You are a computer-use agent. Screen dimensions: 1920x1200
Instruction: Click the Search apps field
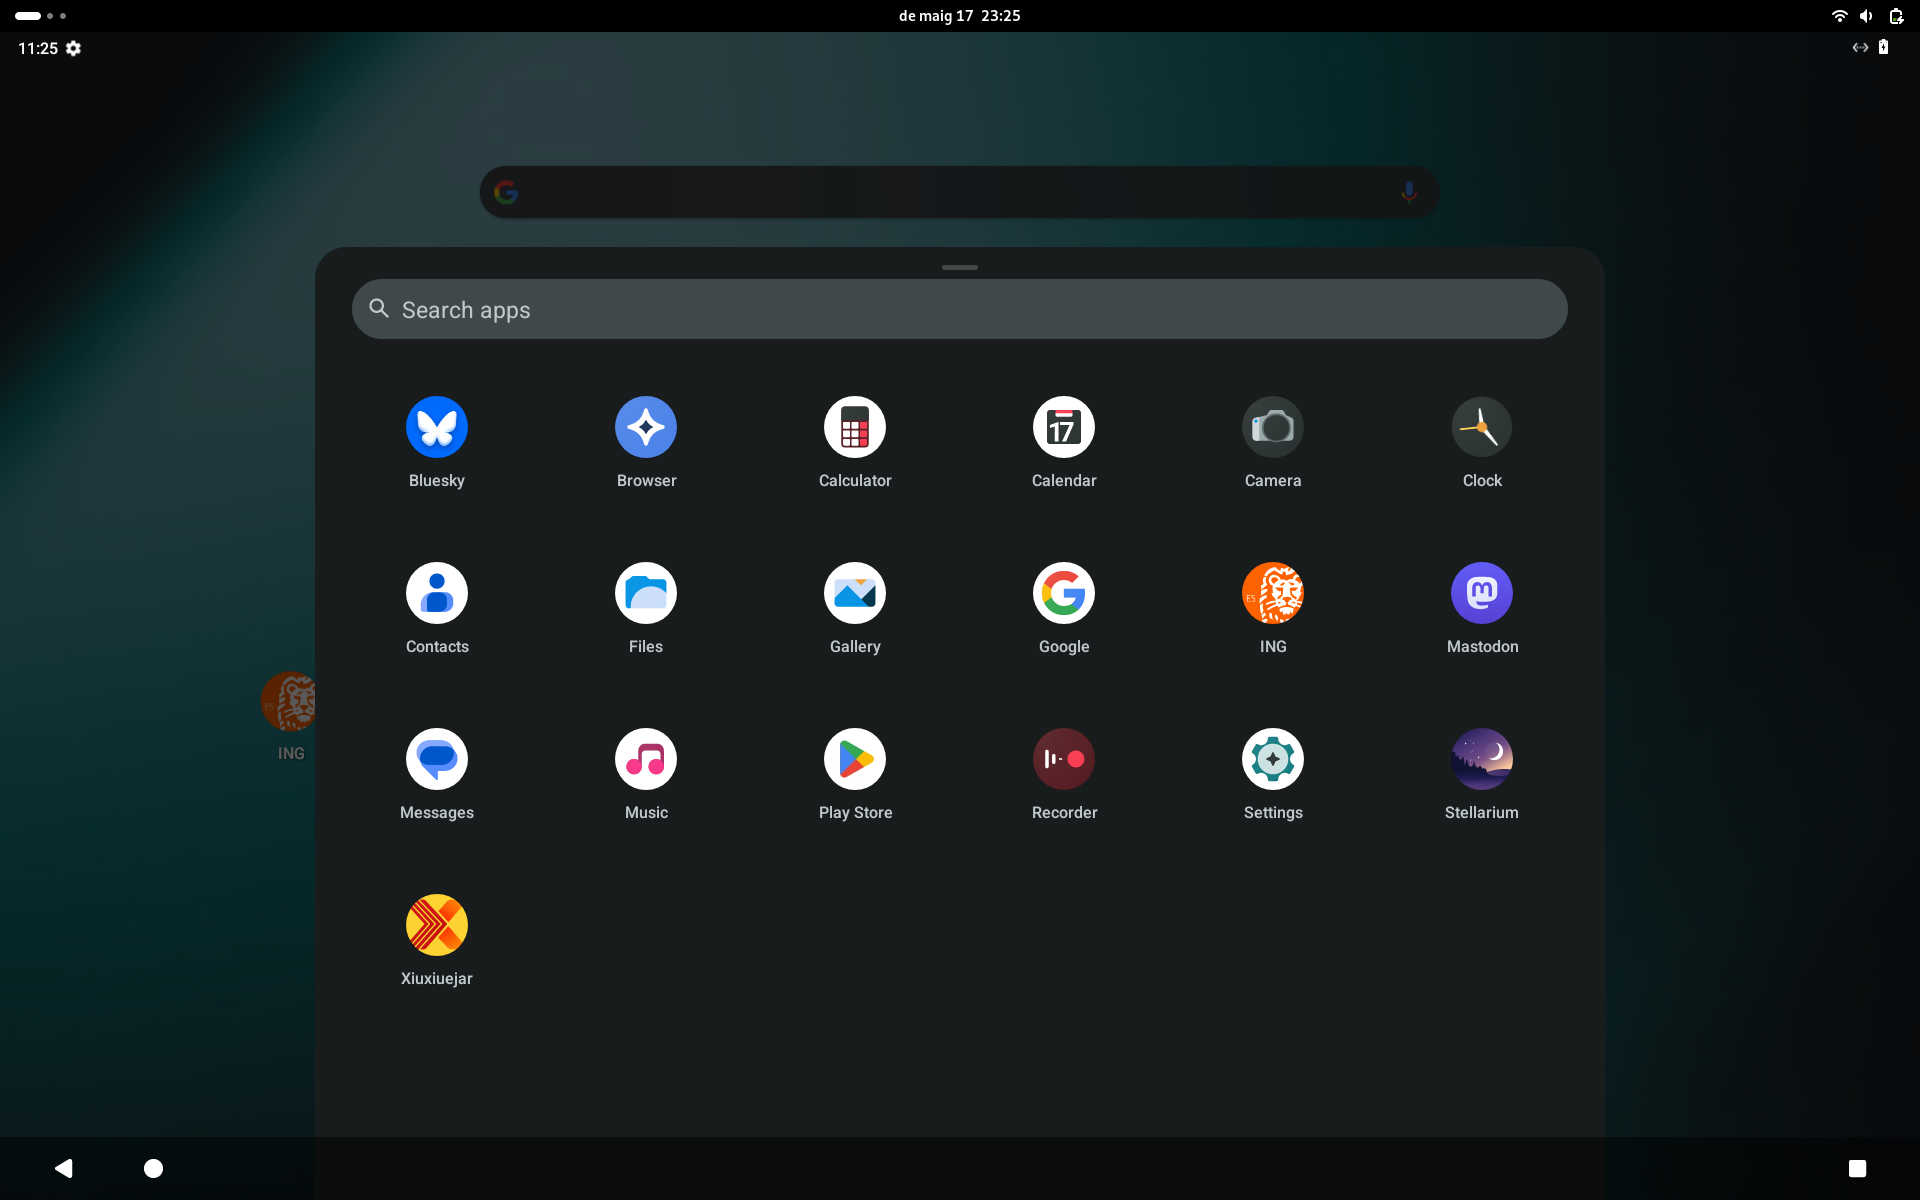(x=960, y=309)
